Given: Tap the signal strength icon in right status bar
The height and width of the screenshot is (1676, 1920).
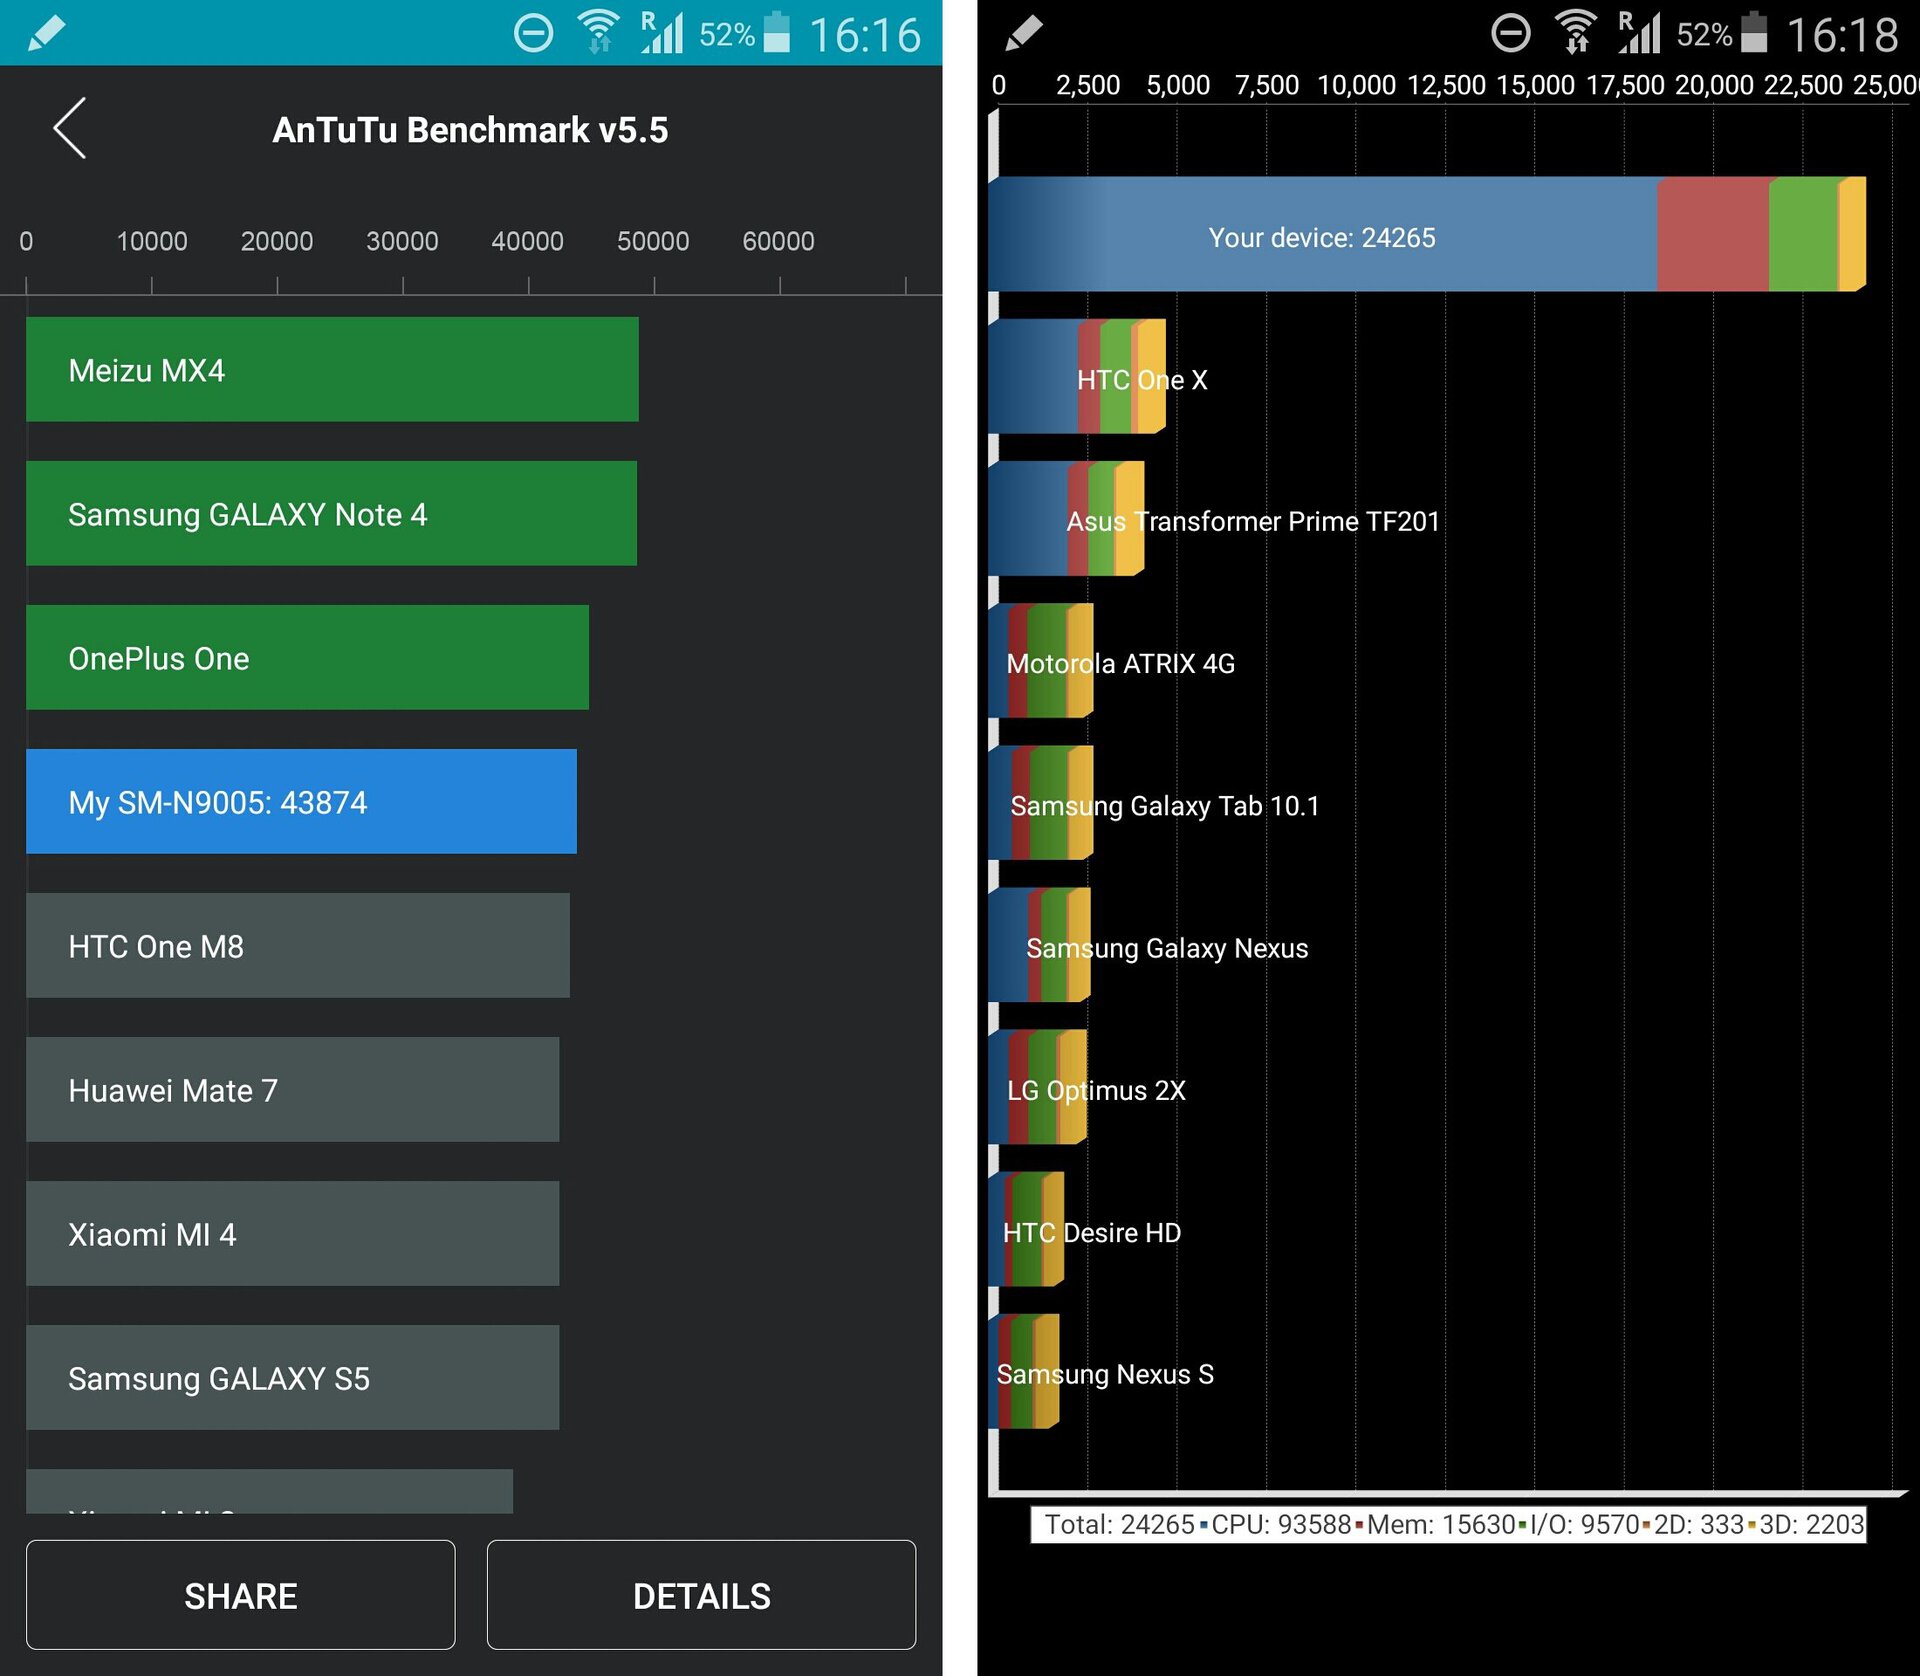Looking at the screenshot, I should click(x=1640, y=33).
